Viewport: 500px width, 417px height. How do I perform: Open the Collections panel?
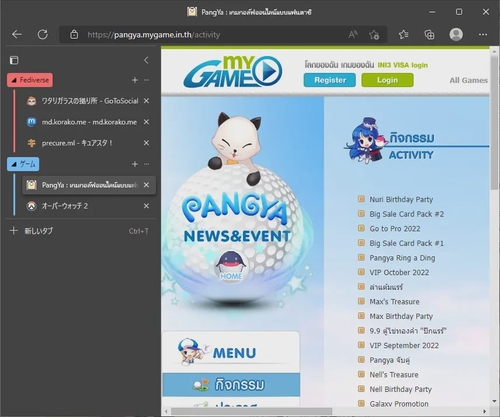(429, 34)
